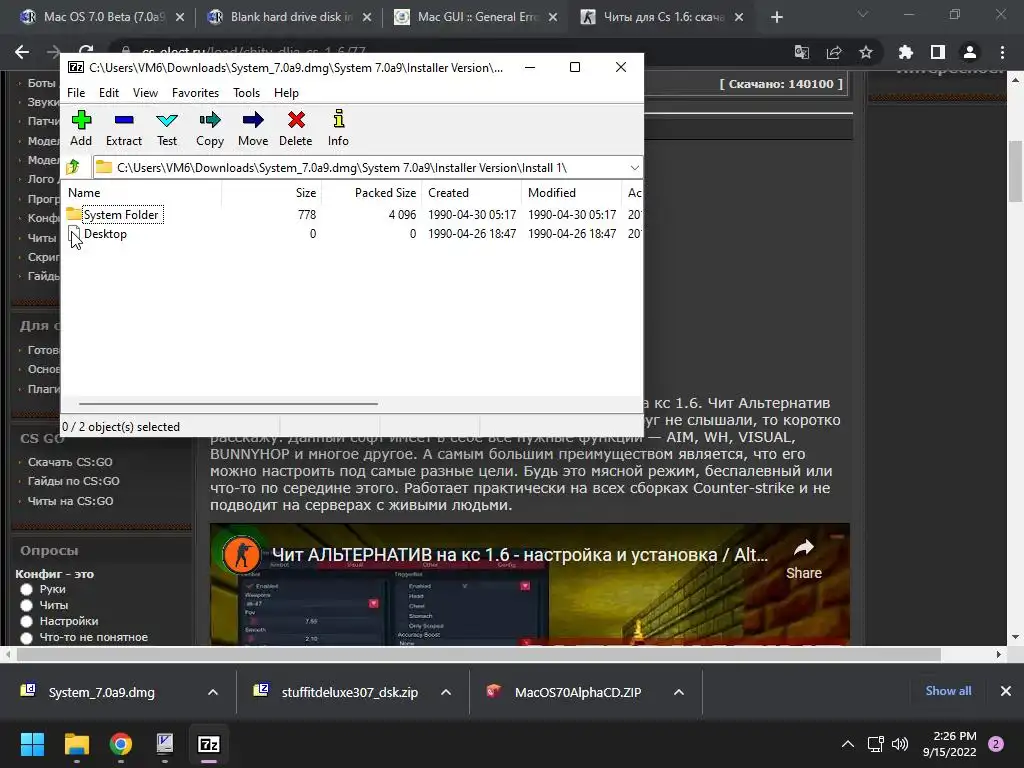Click the share page icon
The width and height of the screenshot is (1024, 768).
point(834,52)
